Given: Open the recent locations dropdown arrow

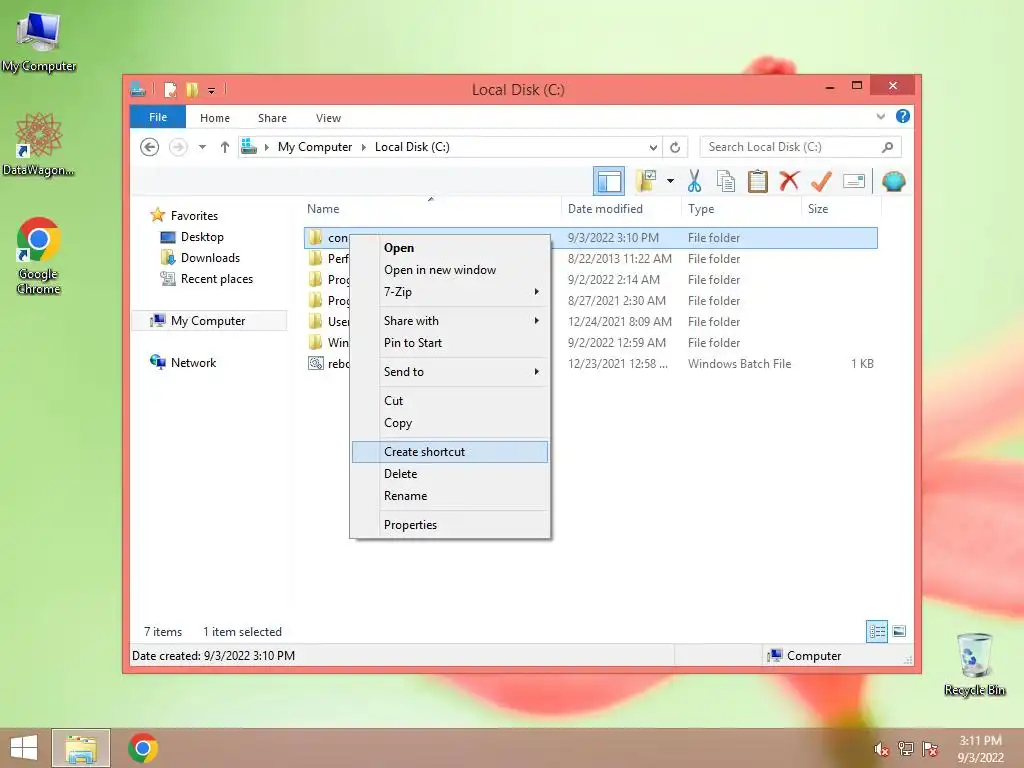Looking at the screenshot, I should (202, 147).
